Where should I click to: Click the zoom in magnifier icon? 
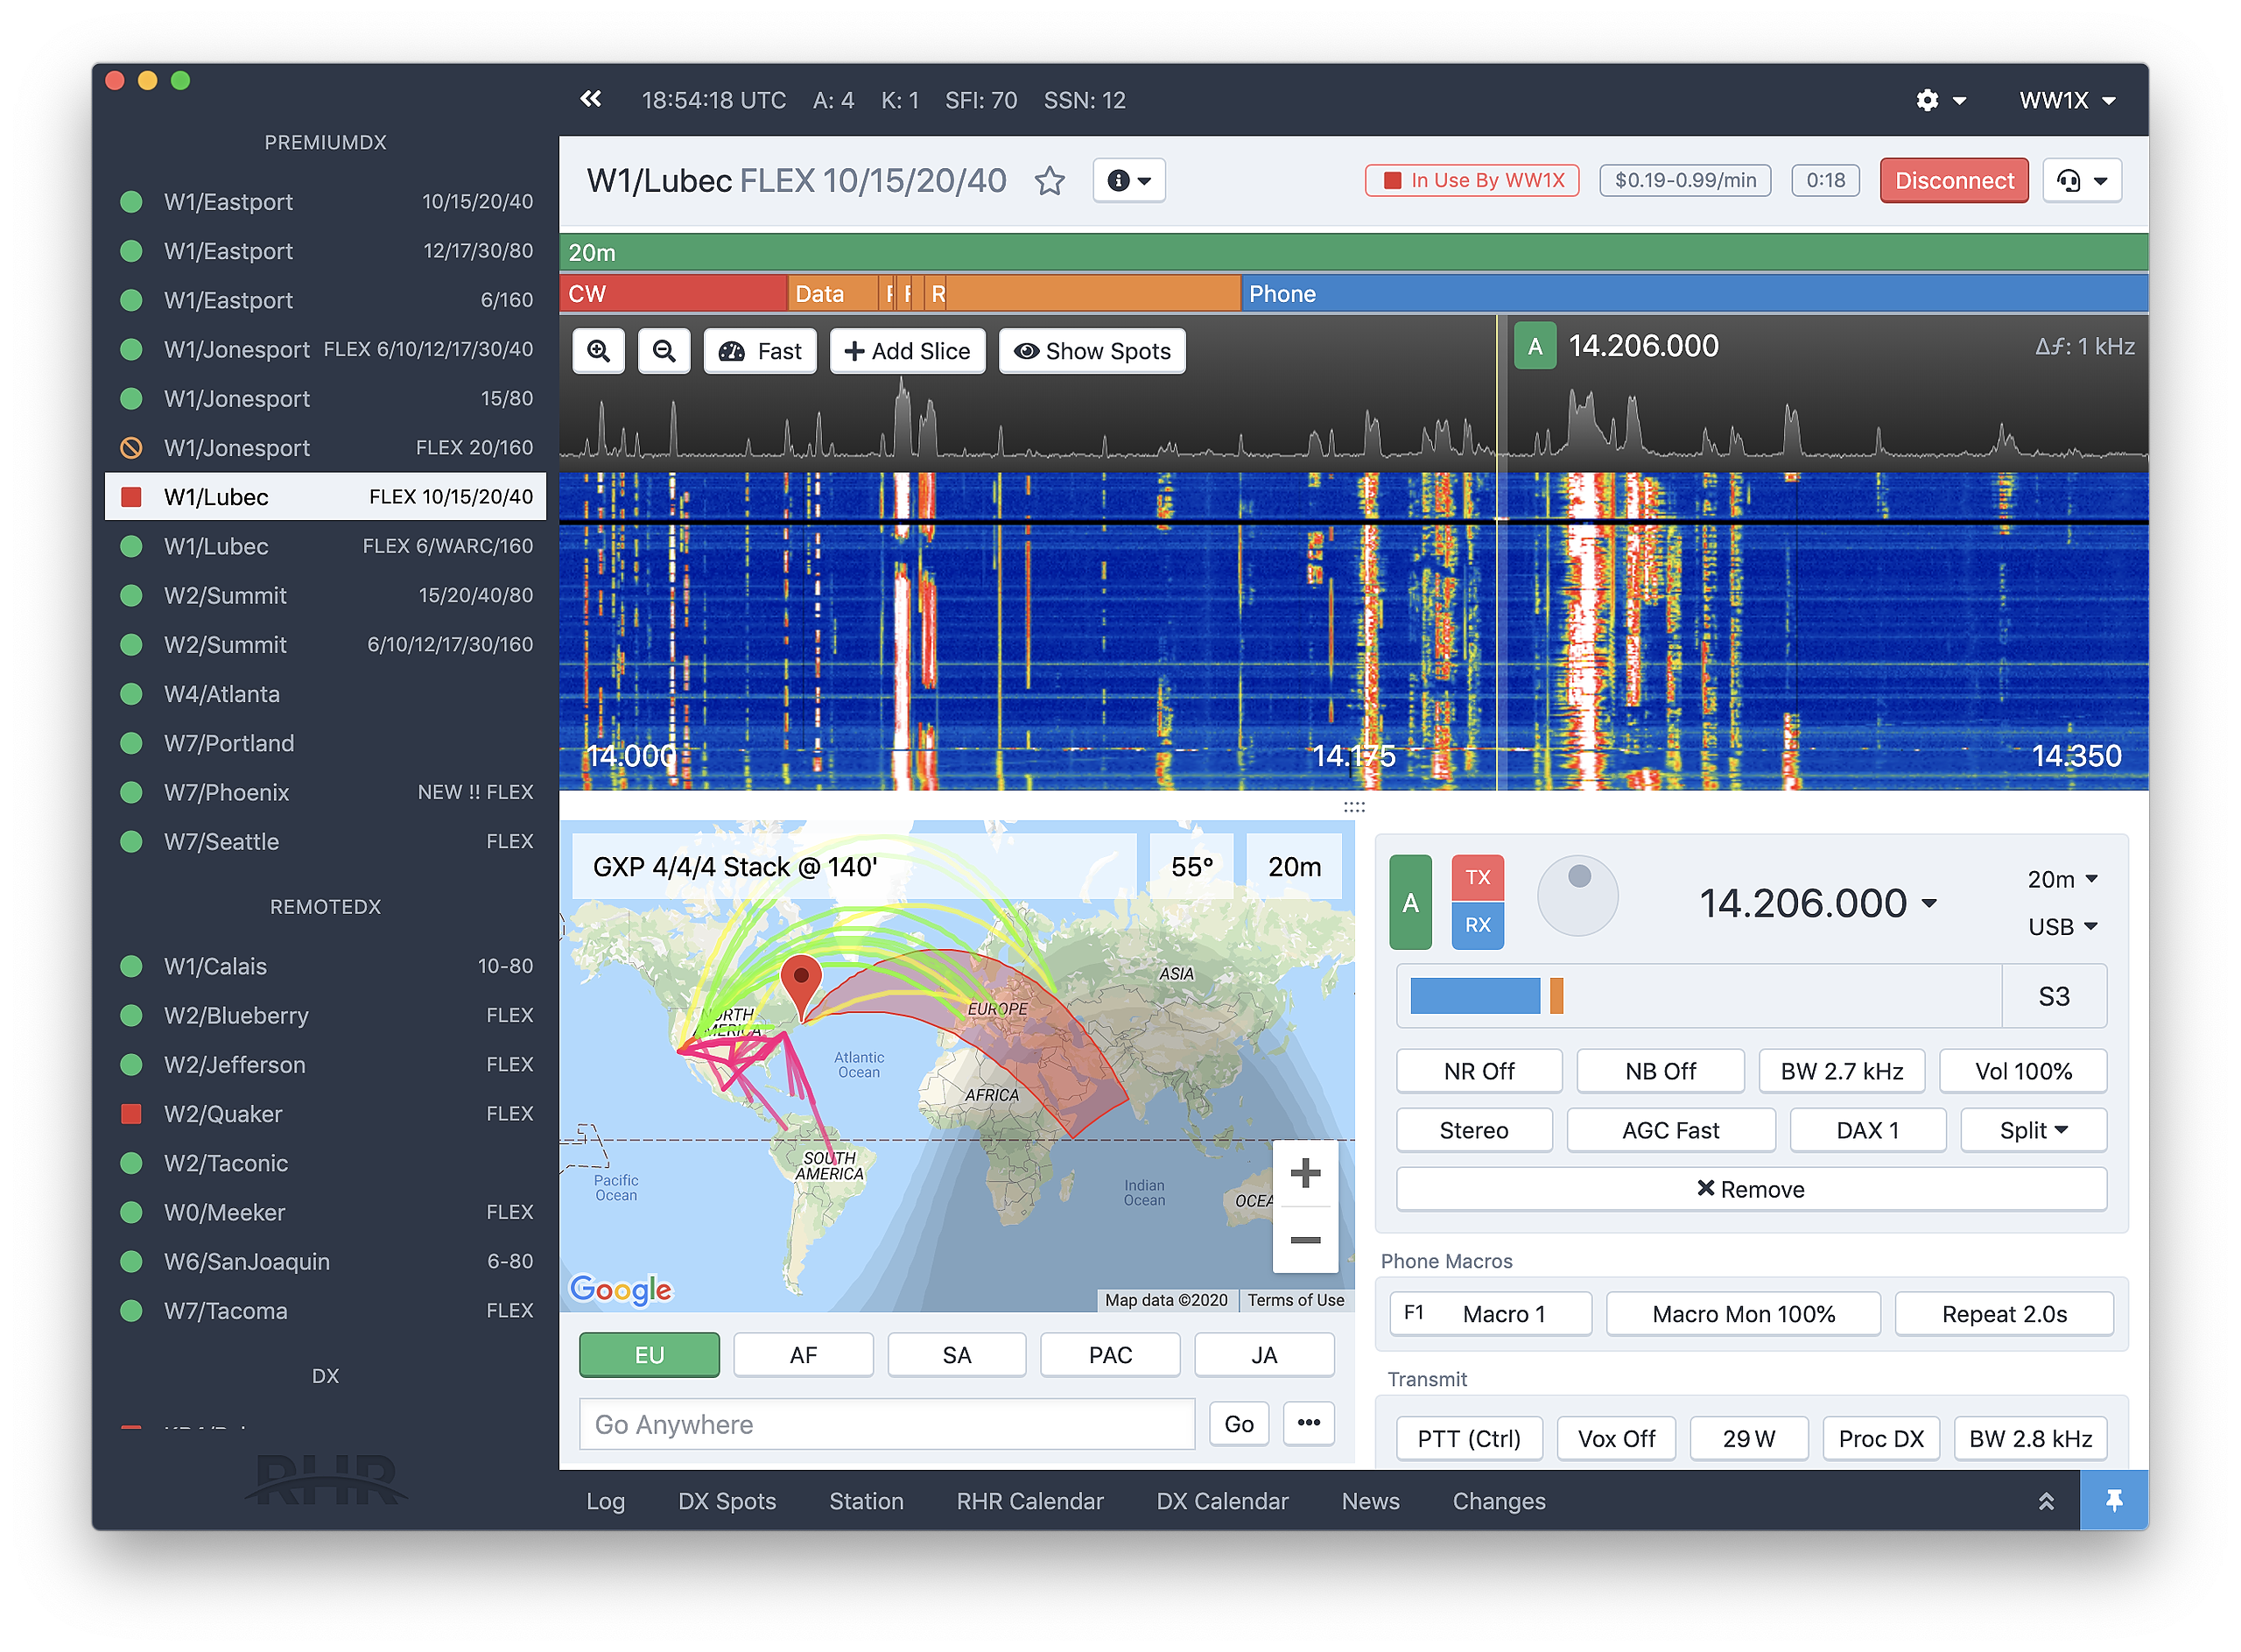coord(598,351)
